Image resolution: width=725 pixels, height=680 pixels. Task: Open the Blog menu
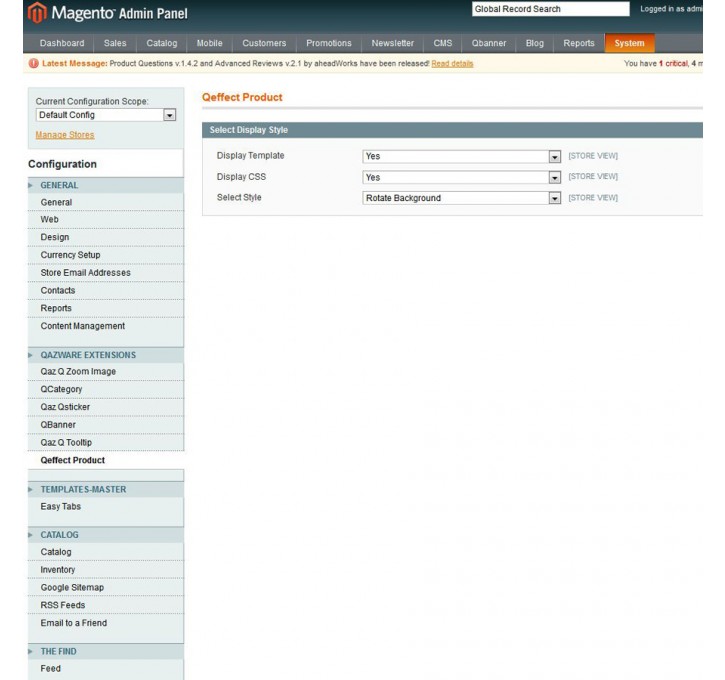[535, 43]
